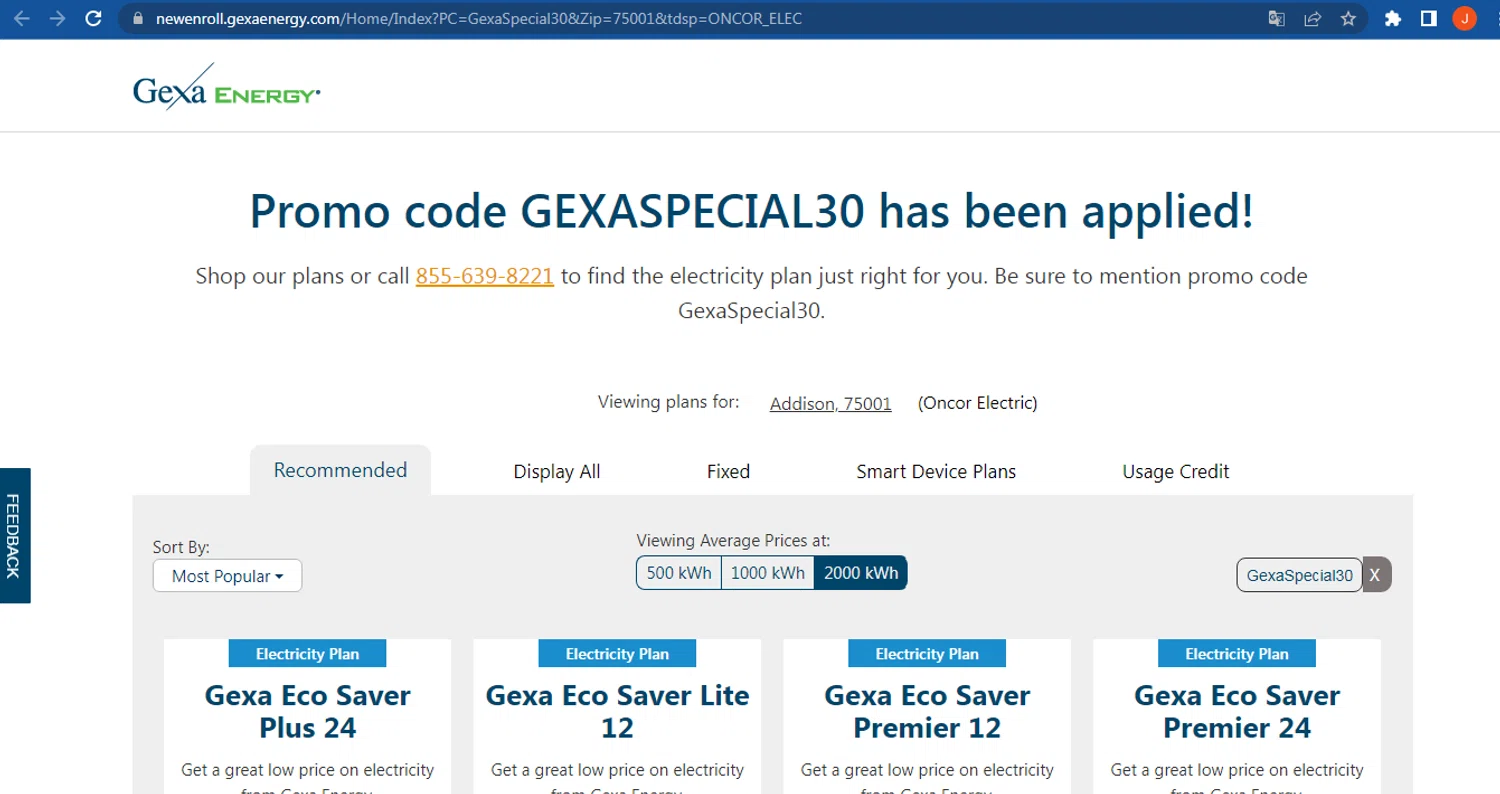Click Electricity Plan badge above Eco Saver Lite 12

[x=617, y=654]
